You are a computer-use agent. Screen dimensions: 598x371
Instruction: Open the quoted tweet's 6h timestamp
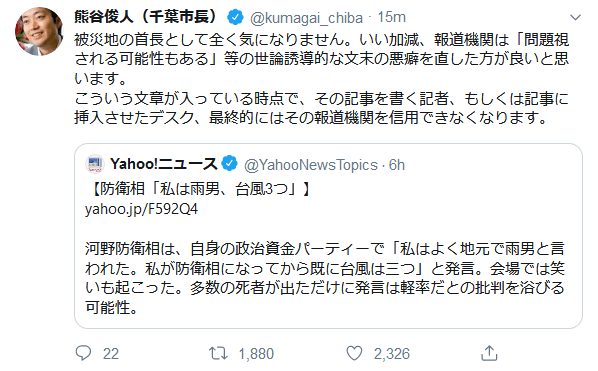[397, 165]
